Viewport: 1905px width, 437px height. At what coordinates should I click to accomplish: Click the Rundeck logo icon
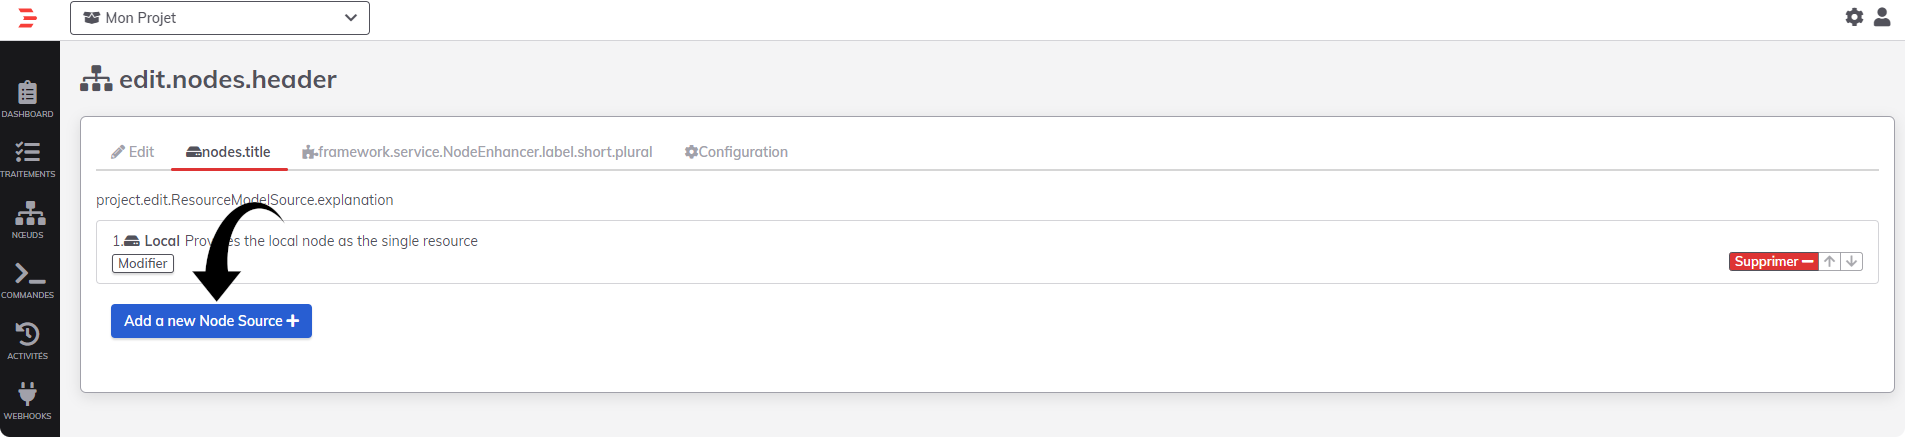coord(28,18)
